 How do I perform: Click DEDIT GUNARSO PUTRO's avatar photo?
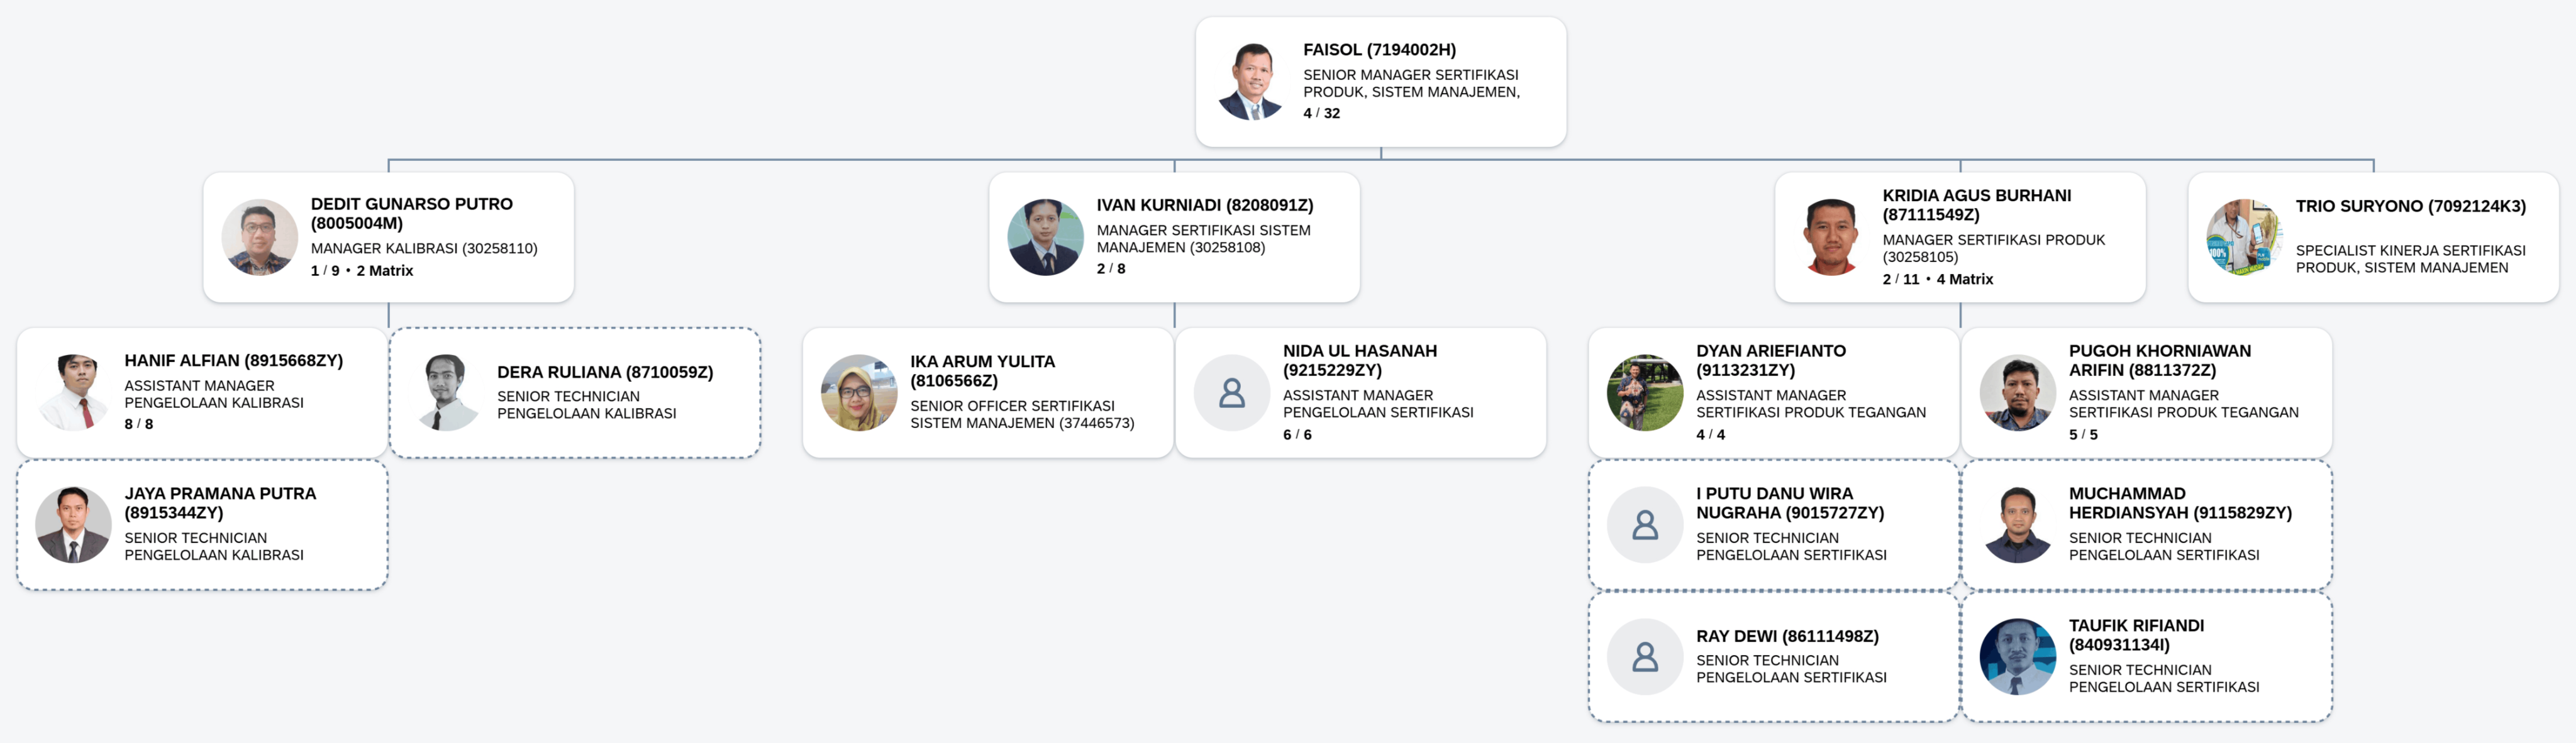click(x=259, y=237)
